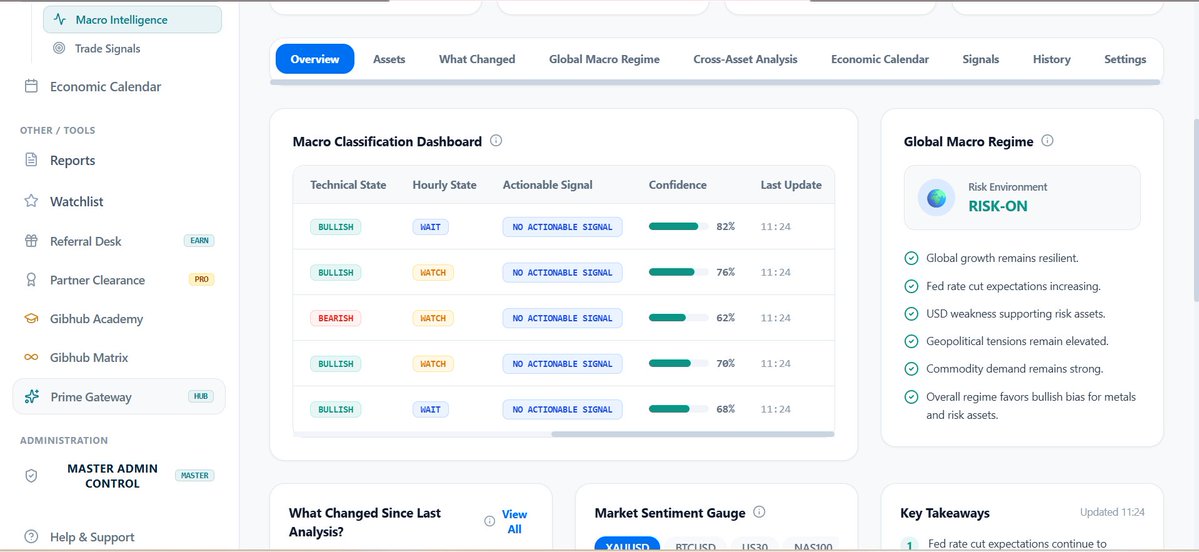Click info icon beside Market Sentiment Gauge

pos(759,512)
